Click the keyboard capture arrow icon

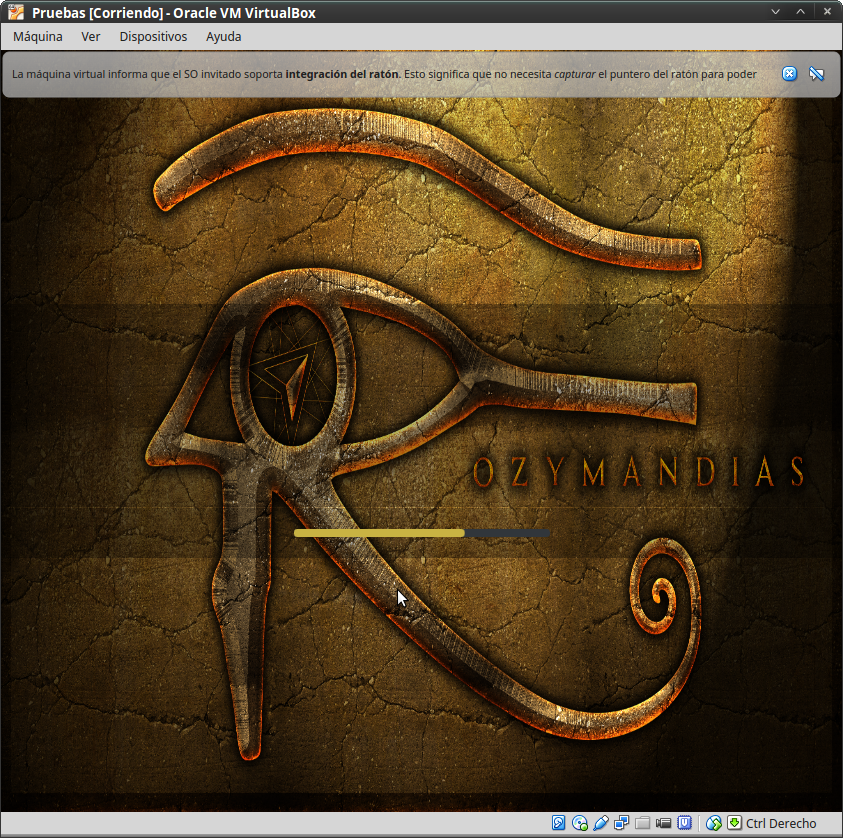[x=735, y=823]
